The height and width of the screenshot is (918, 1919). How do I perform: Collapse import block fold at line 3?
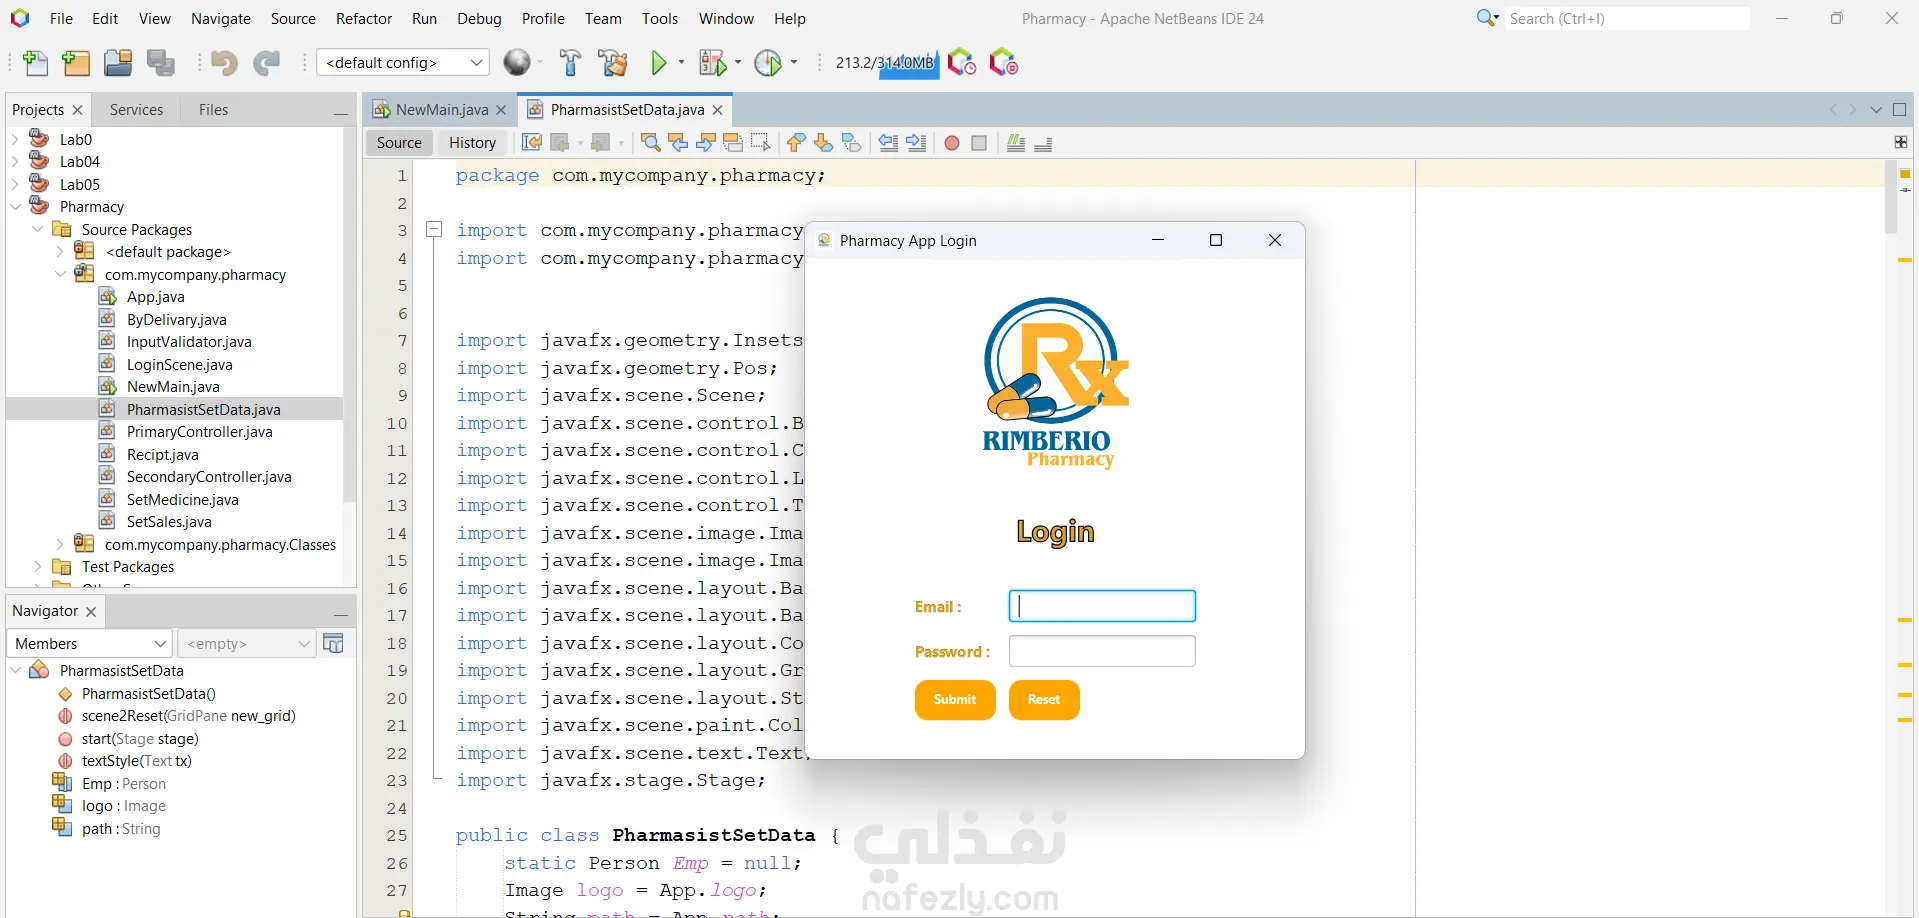point(434,230)
